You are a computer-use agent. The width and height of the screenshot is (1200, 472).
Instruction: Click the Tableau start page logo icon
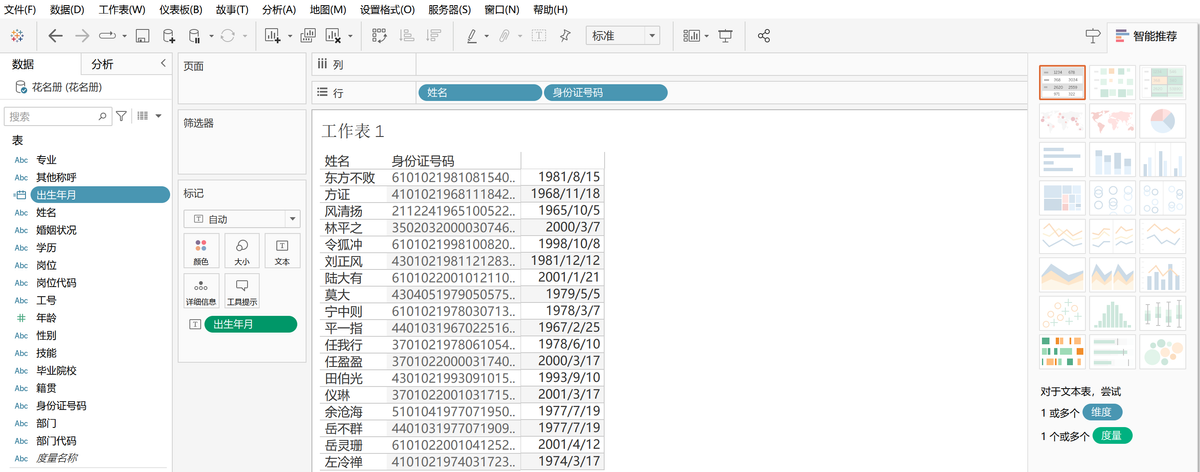(17, 36)
